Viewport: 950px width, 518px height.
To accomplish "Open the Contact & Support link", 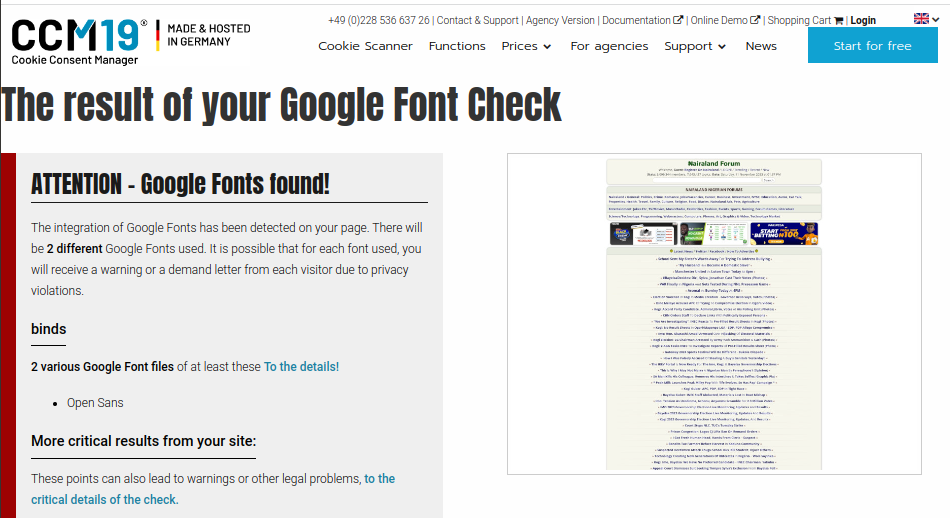I will [x=477, y=21].
